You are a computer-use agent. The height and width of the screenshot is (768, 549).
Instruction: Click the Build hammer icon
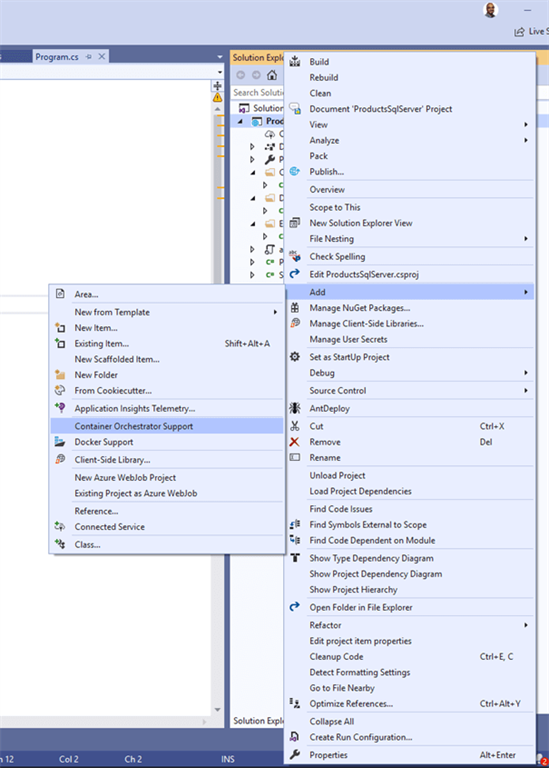pyautogui.click(x=295, y=62)
